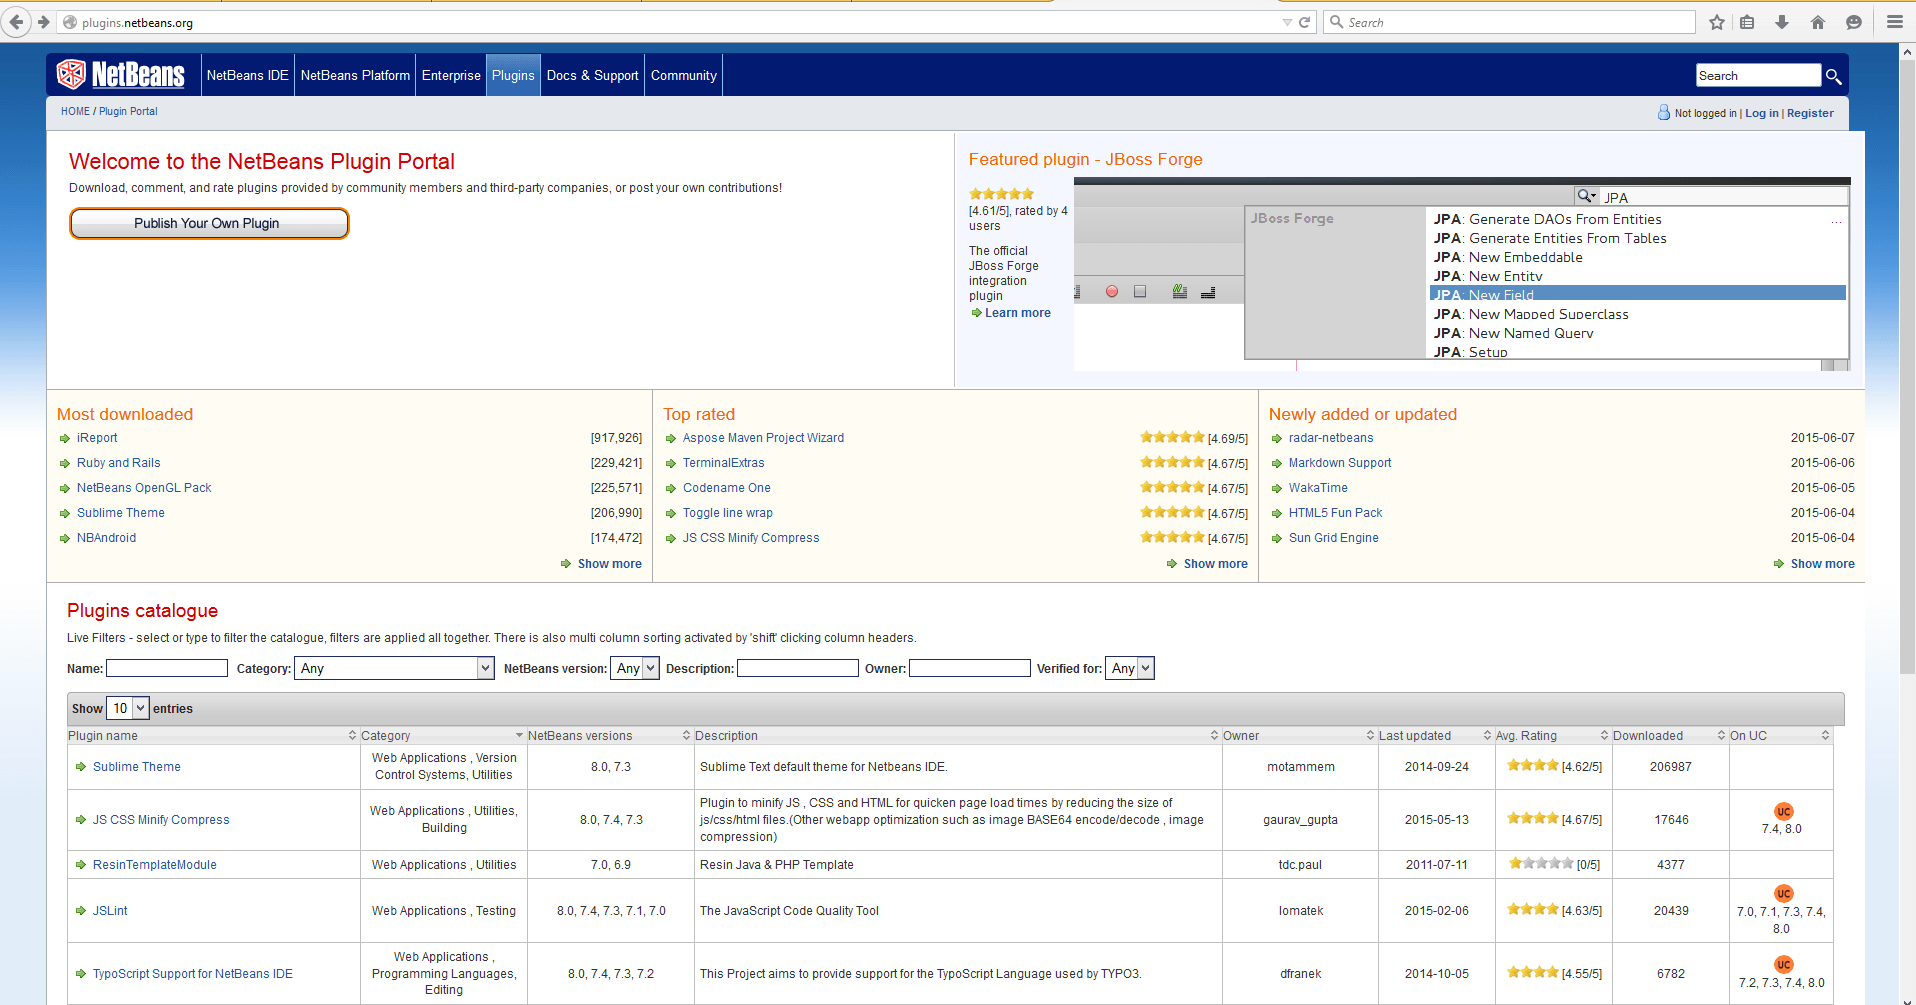The width and height of the screenshot is (1916, 1005).
Task: Click the Name filter input field
Action: pos(167,668)
